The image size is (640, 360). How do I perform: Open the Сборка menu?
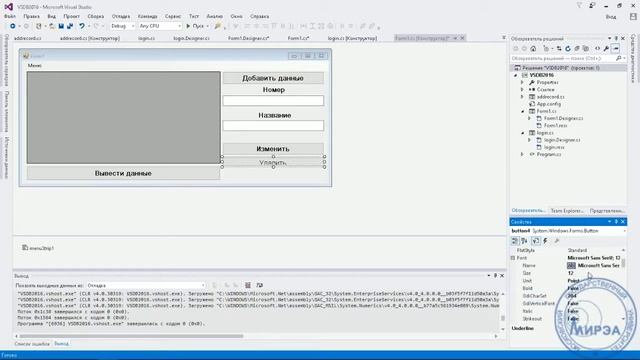tap(96, 16)
